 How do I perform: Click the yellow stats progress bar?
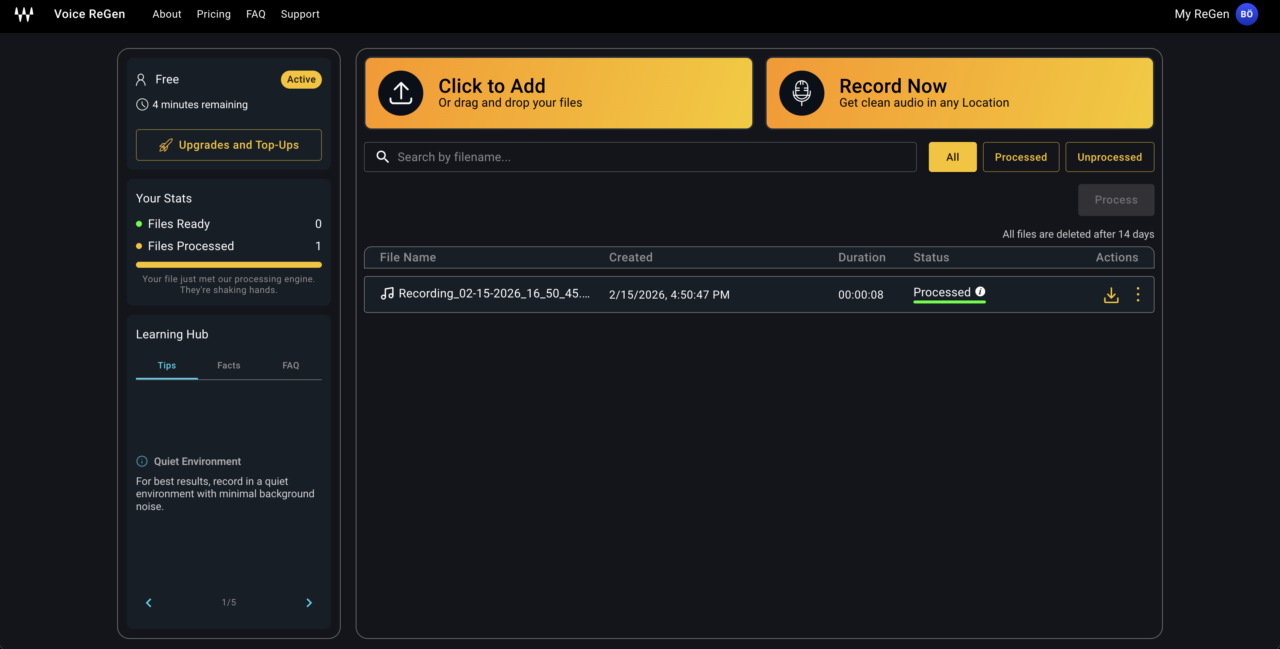pos(229,265)
